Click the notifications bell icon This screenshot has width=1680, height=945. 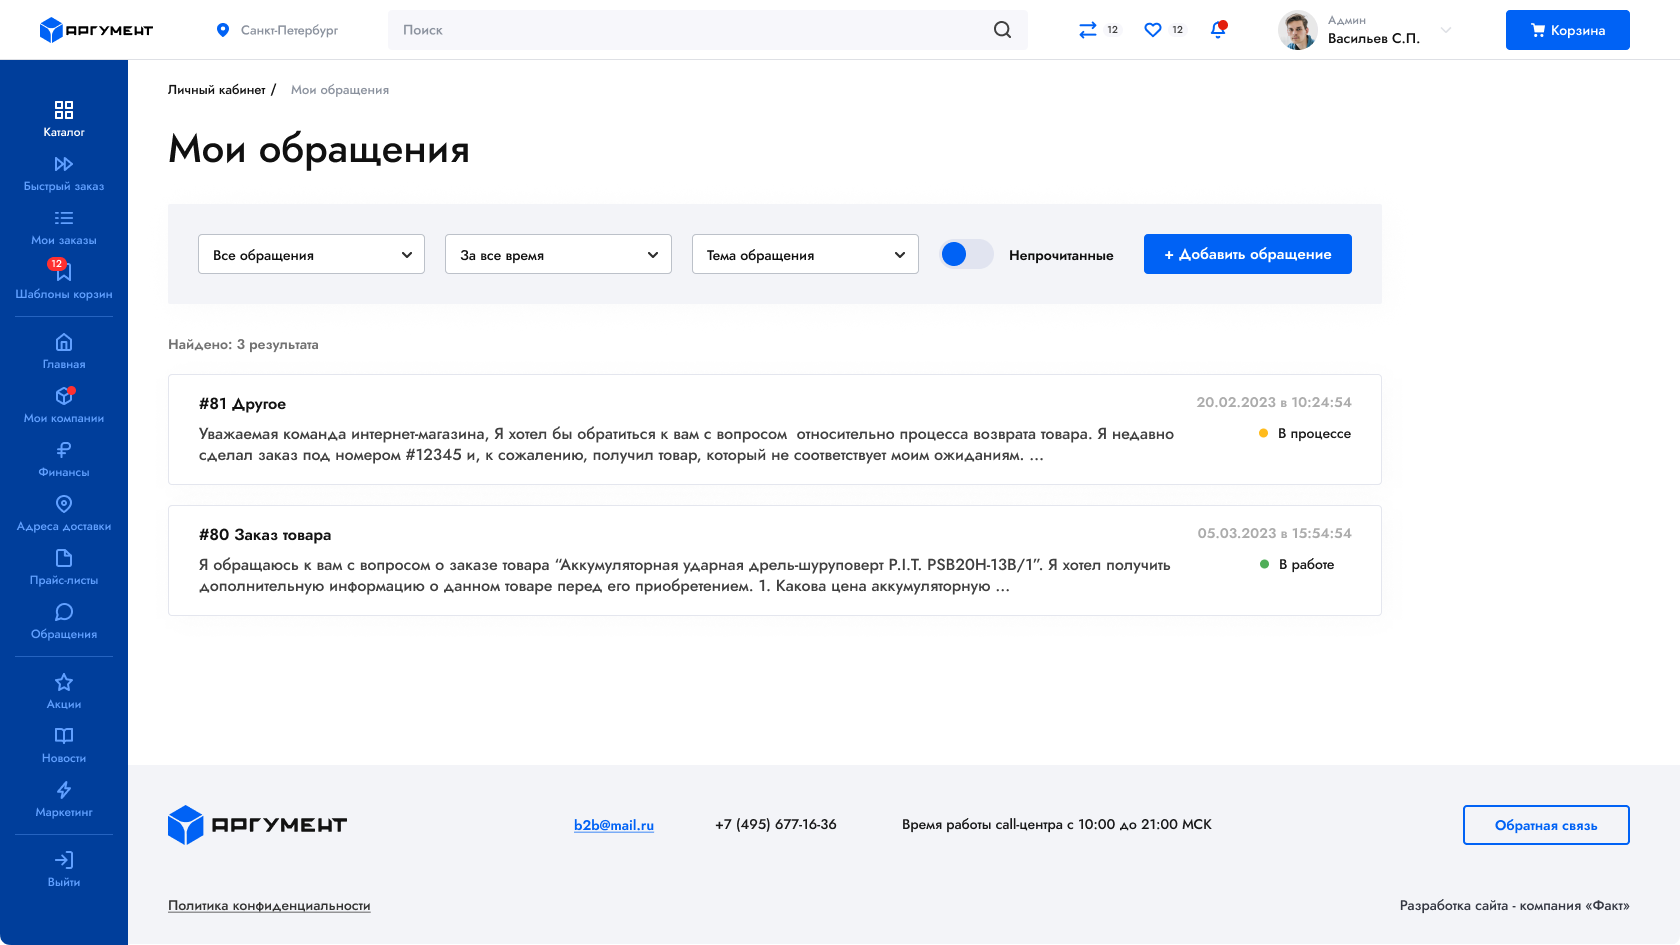coord(1217,30)
